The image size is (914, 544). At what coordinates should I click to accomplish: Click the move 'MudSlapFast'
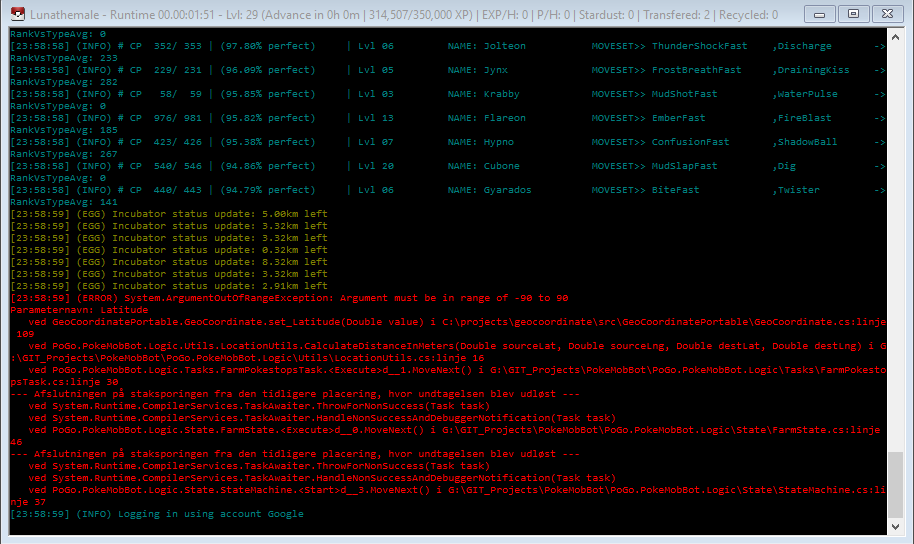coord(684,166)
